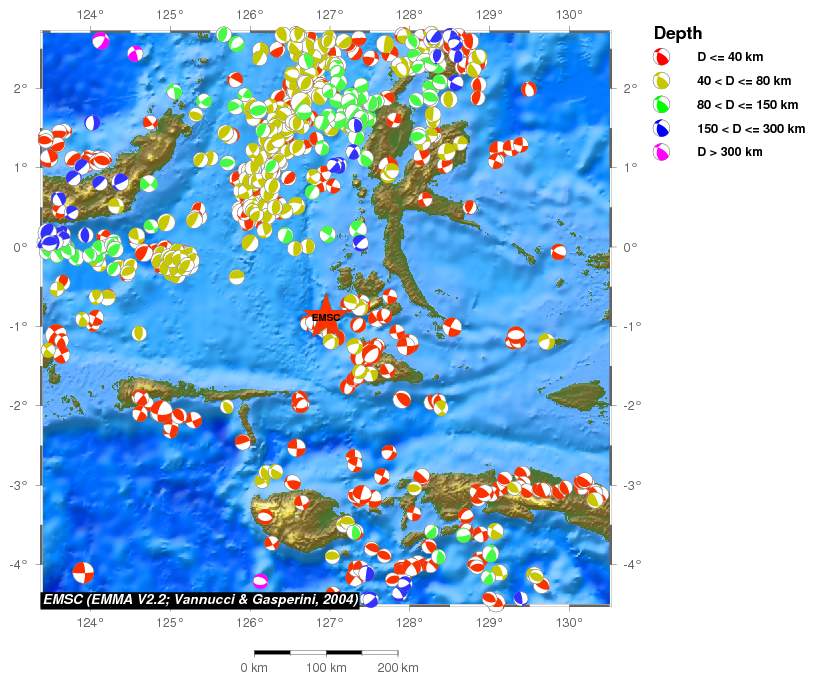Select the green beachball icon in the legend

660,105
